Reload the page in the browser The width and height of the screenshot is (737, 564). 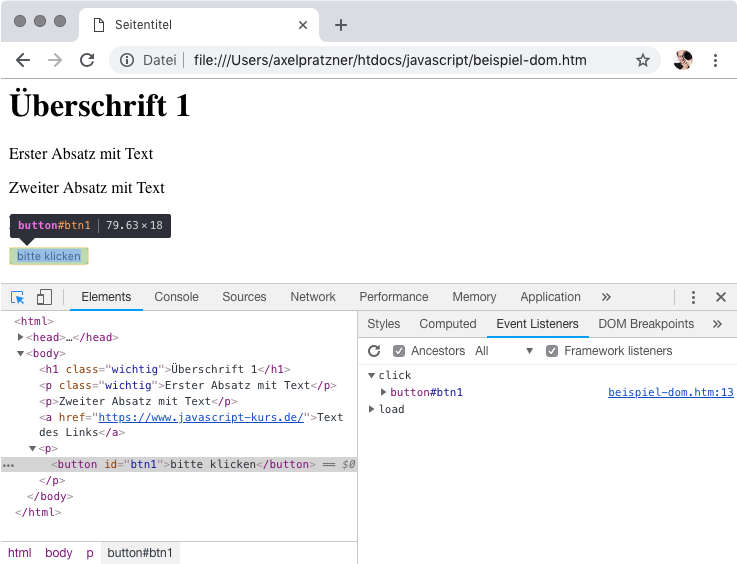pos(87,60)
